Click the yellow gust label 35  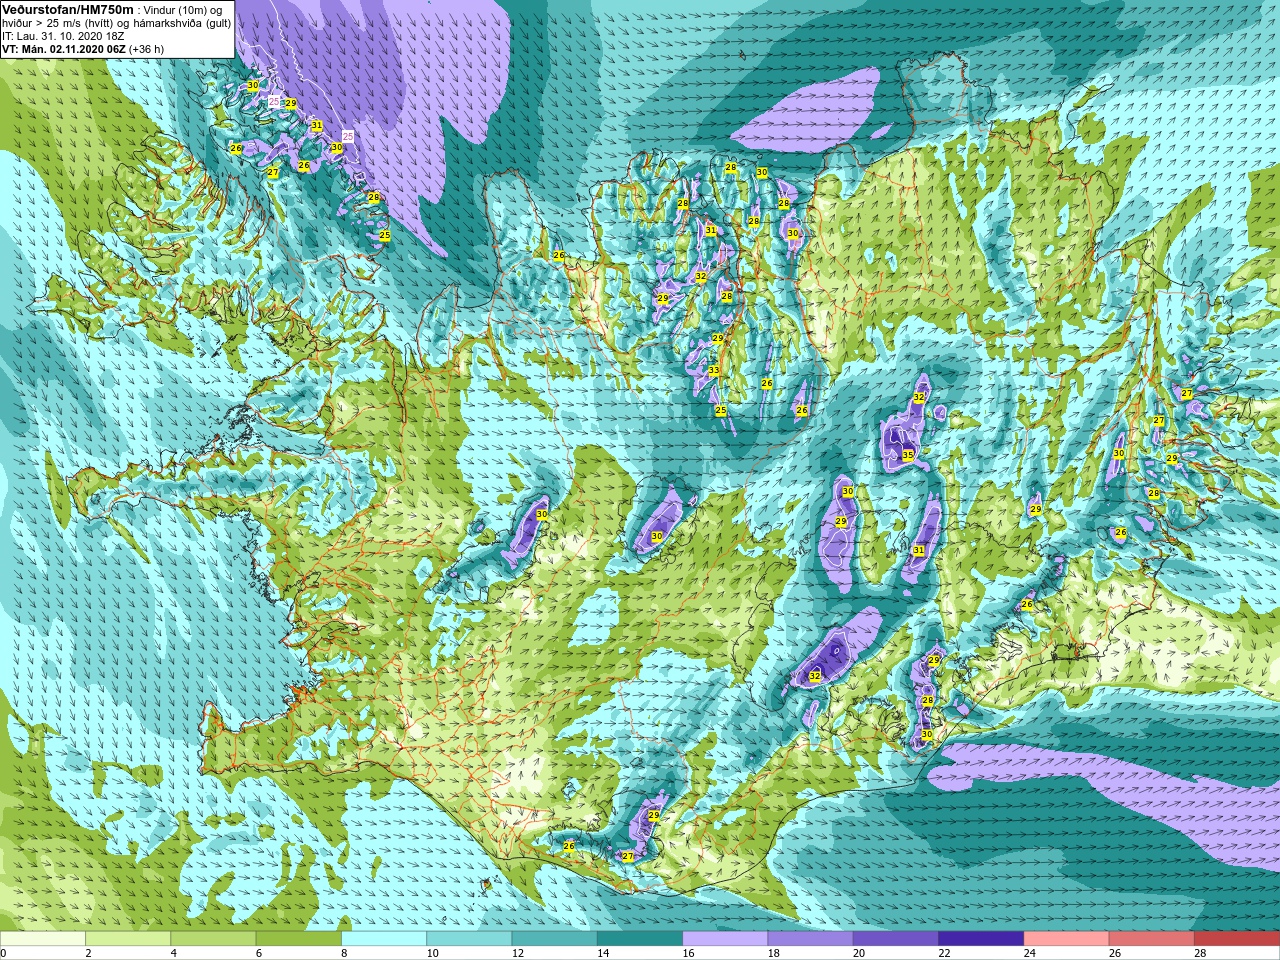click(908, 455)
